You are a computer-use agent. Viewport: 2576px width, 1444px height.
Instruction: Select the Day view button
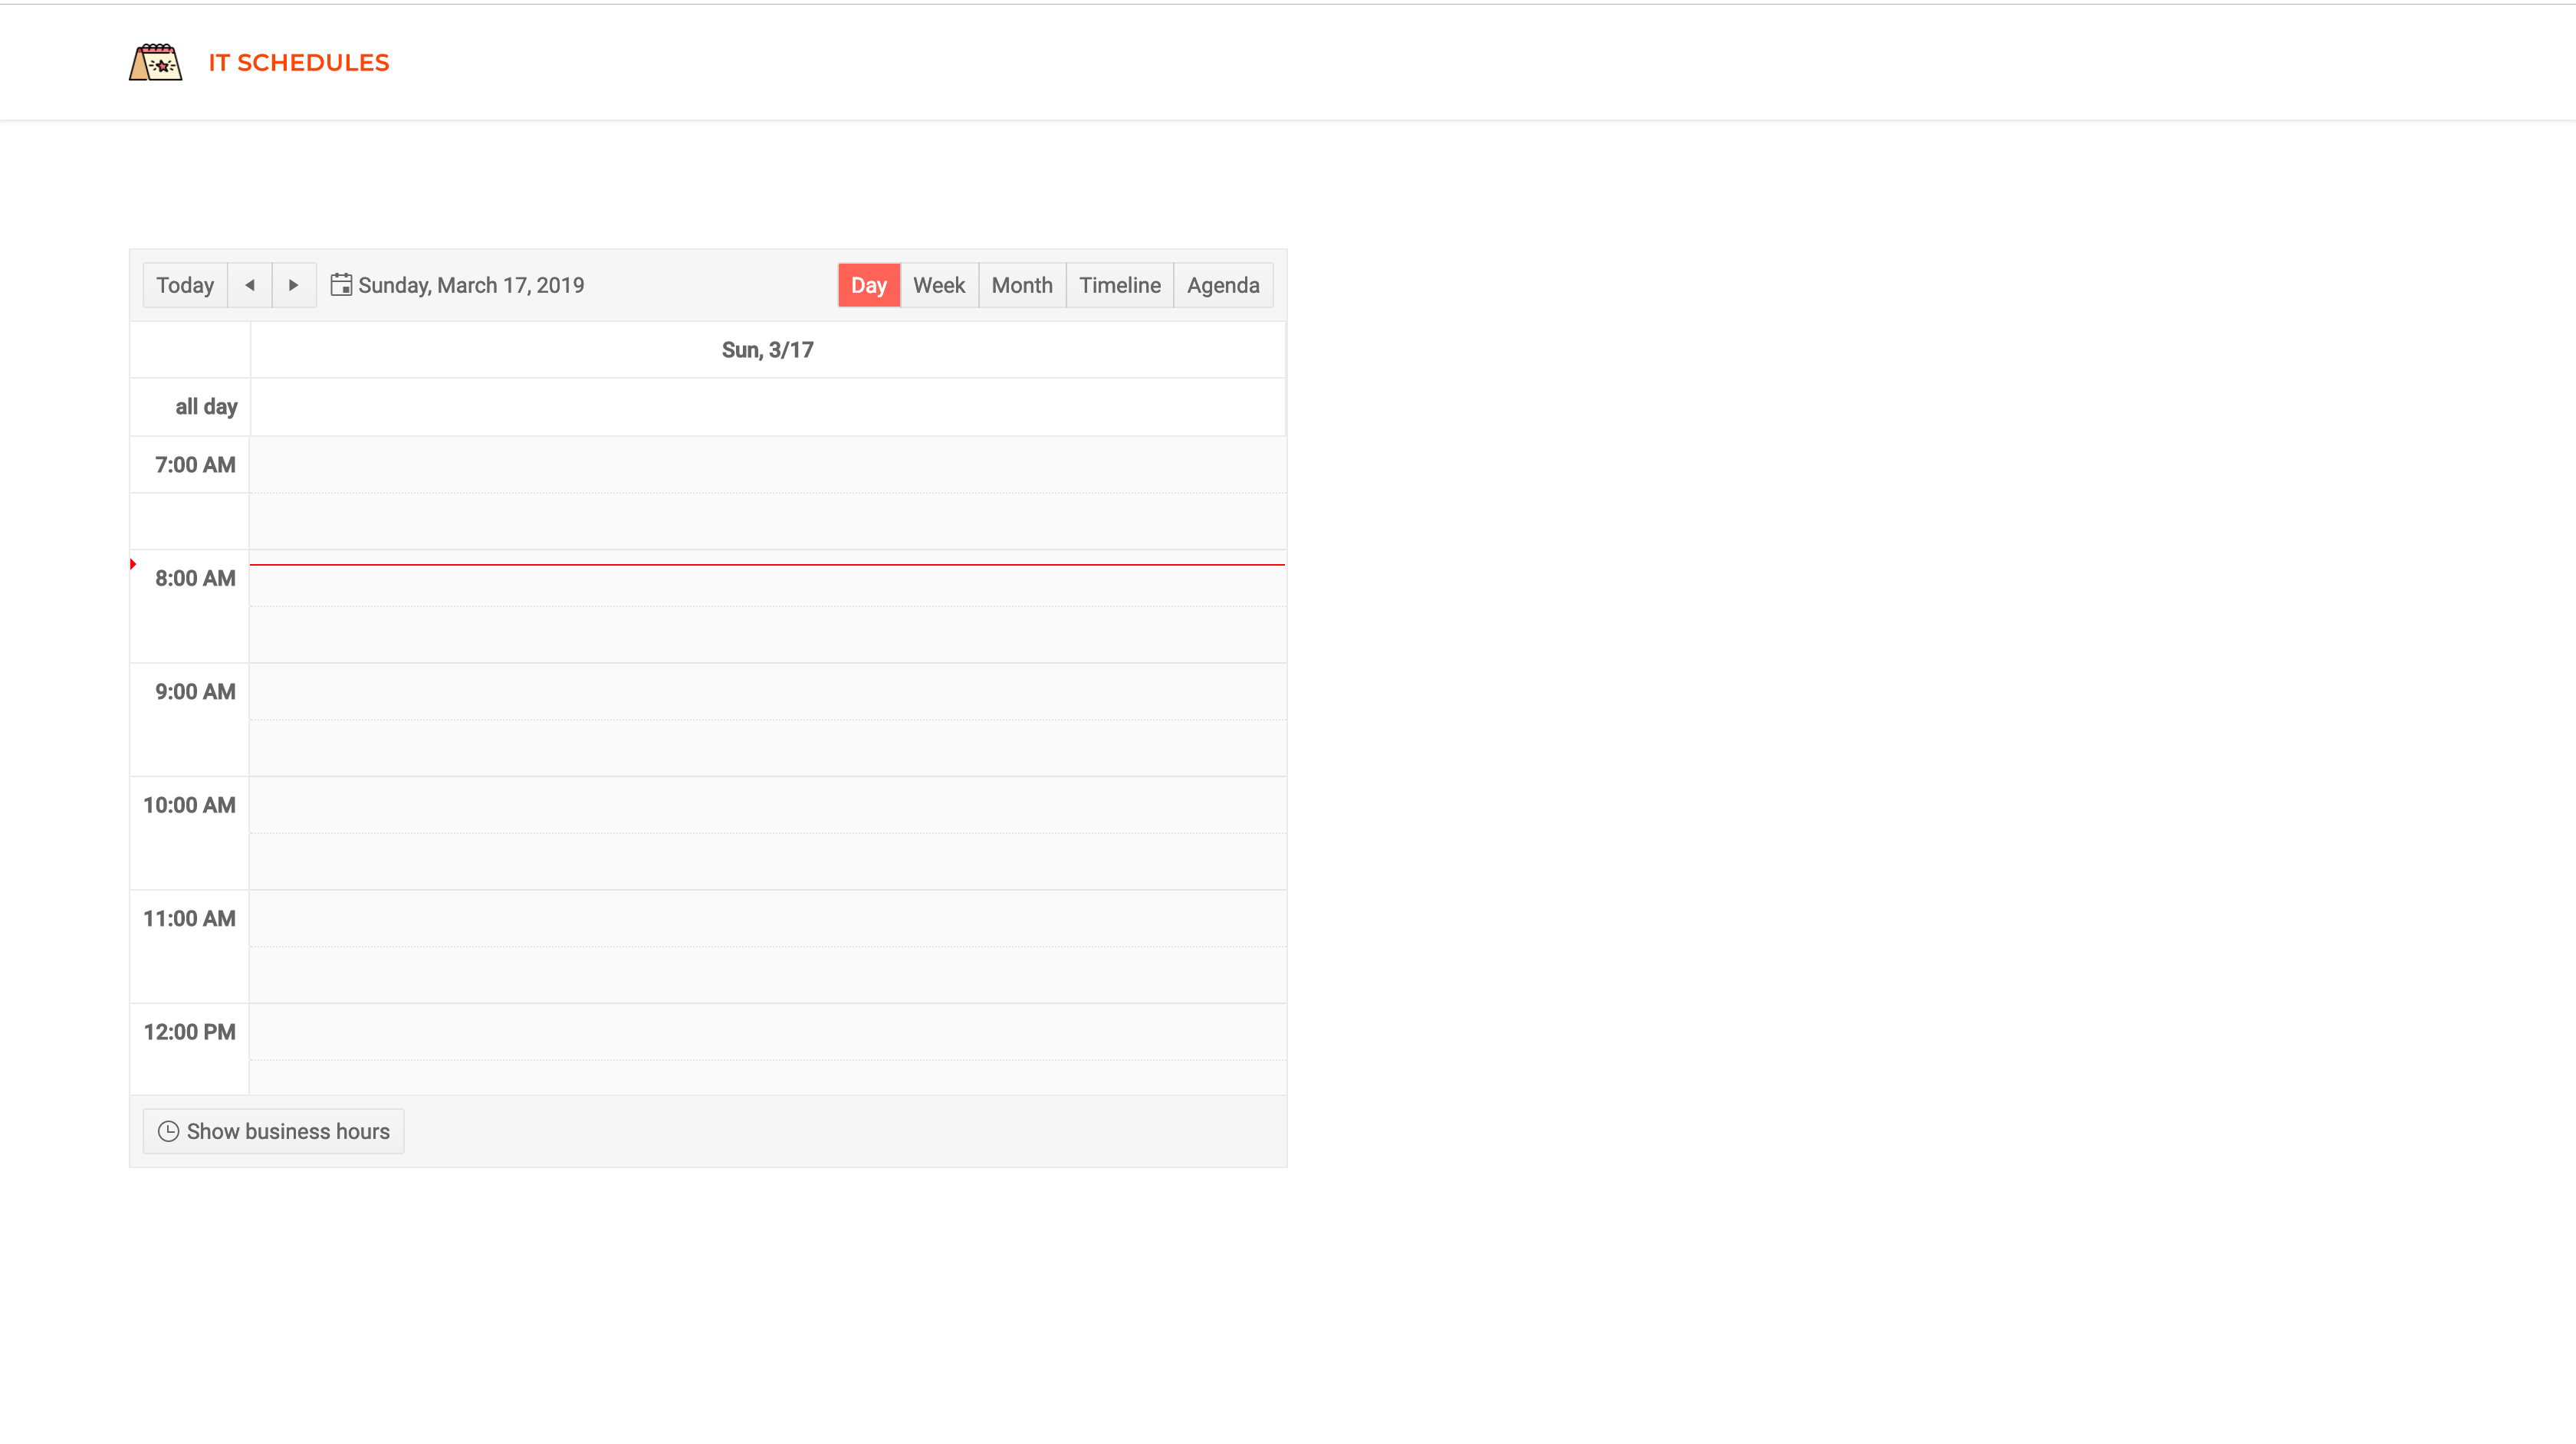click(x=869, y=285)
